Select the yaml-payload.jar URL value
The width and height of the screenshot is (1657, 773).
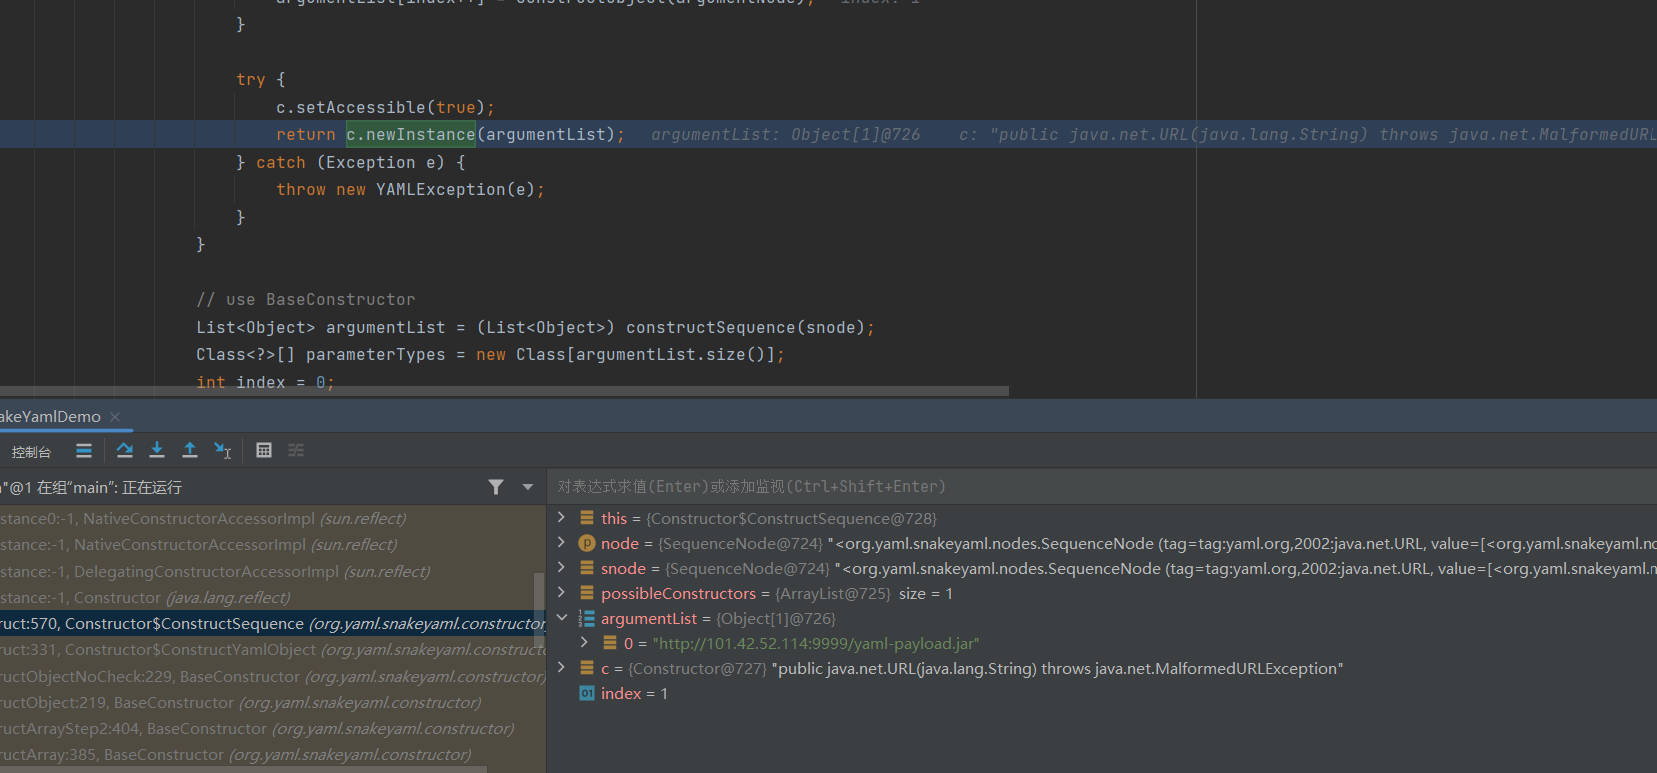click(x=815, y=643)
